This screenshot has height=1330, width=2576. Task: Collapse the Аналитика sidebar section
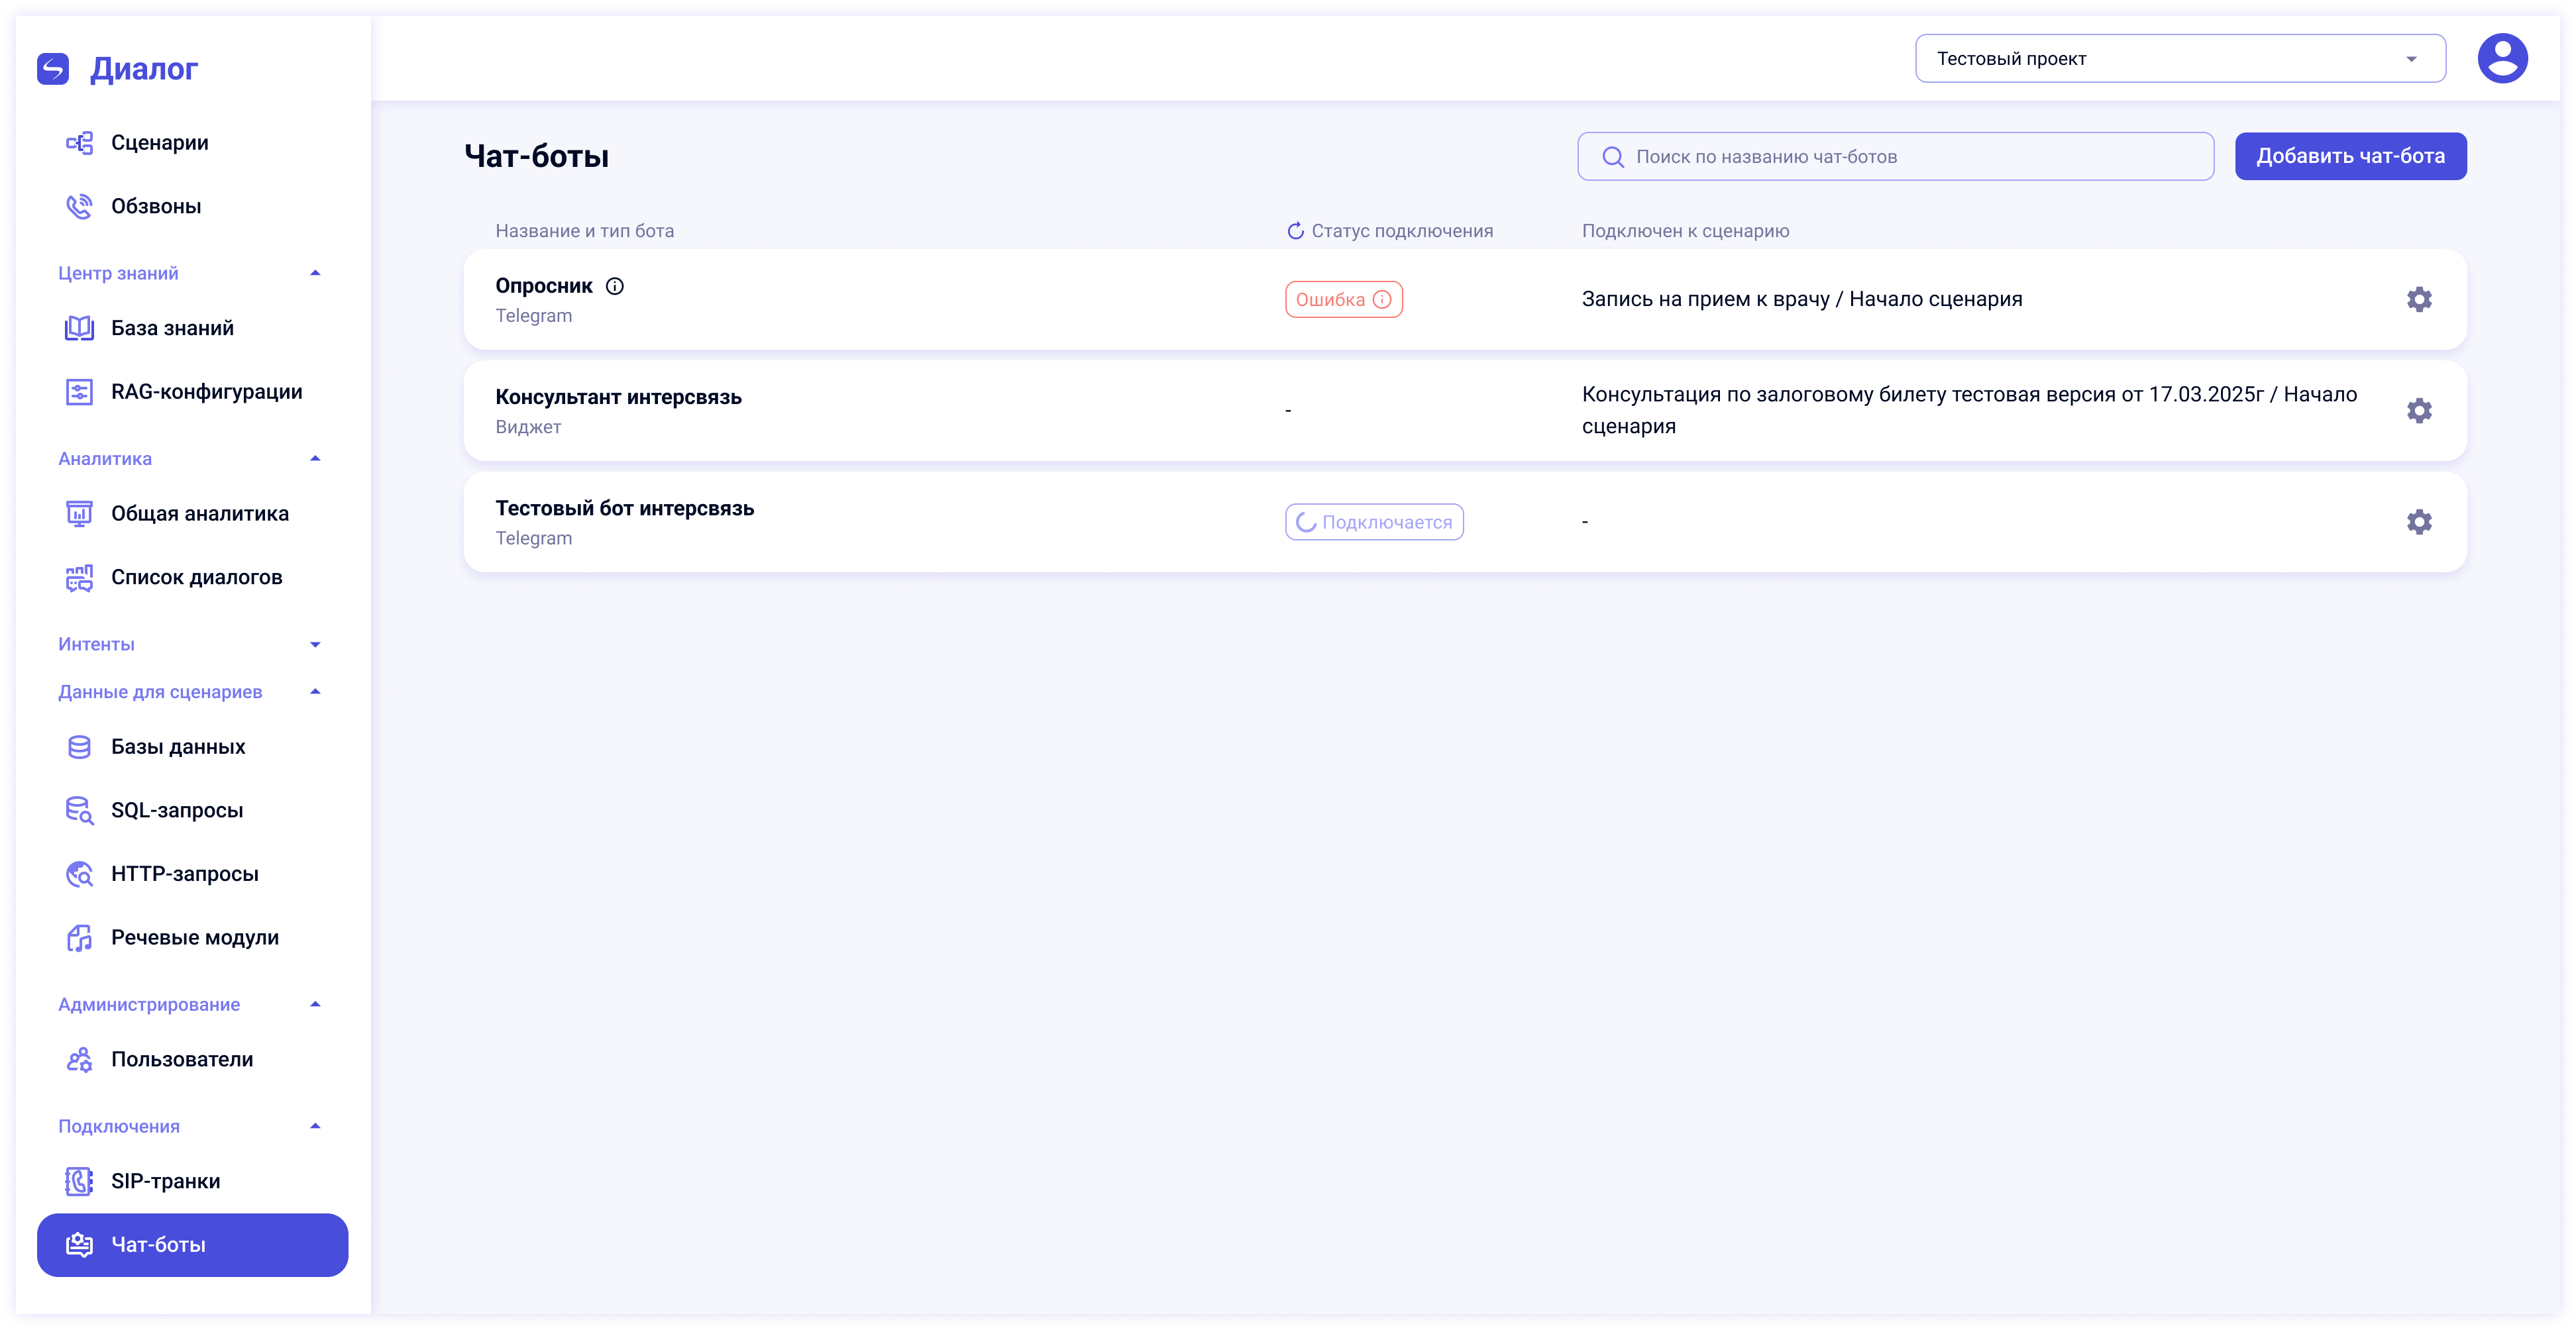pyautogui.click(x=315, y=459)
